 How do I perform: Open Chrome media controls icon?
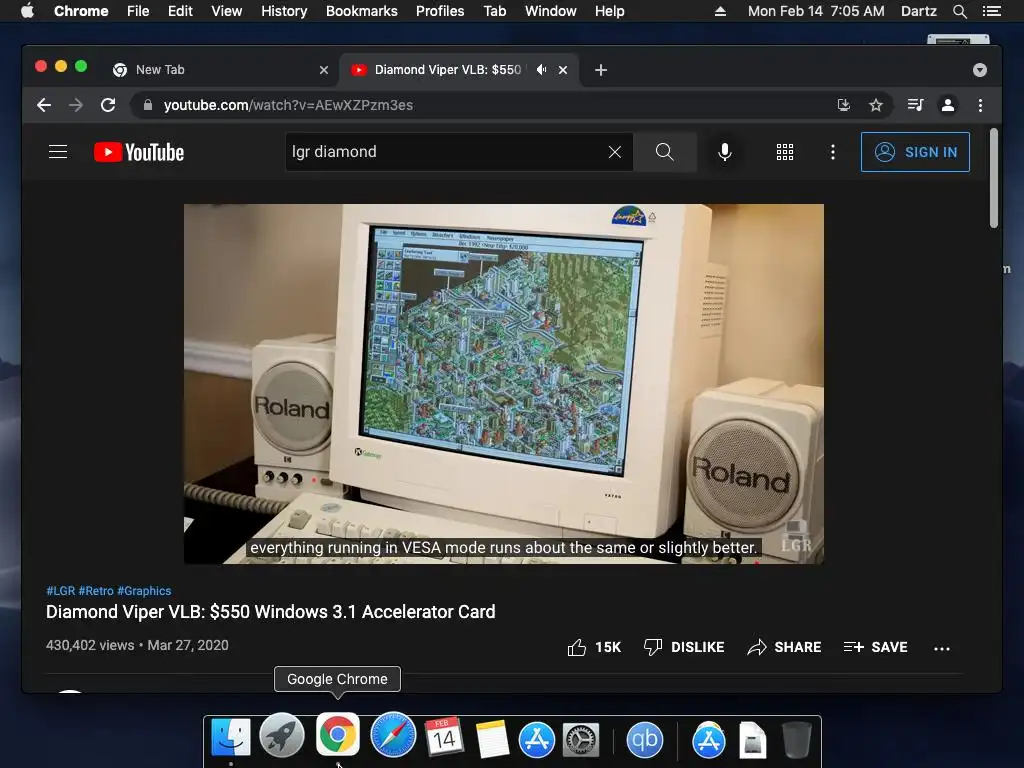916,105
